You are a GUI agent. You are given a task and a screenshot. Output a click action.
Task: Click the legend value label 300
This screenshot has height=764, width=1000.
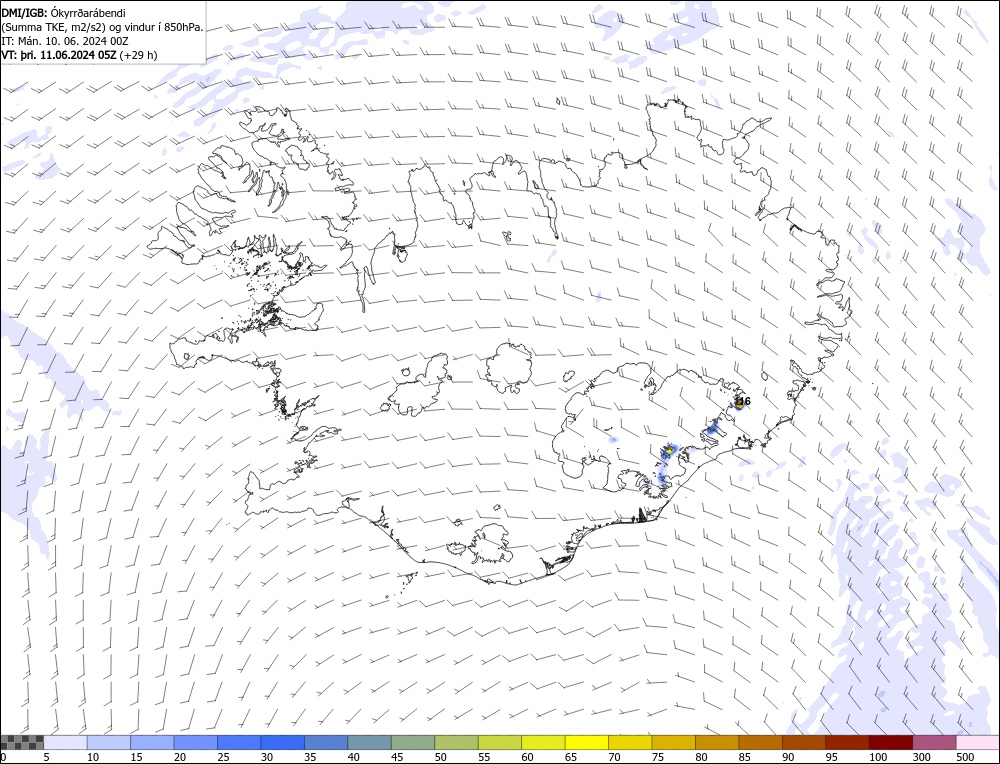tap(921, 757)
